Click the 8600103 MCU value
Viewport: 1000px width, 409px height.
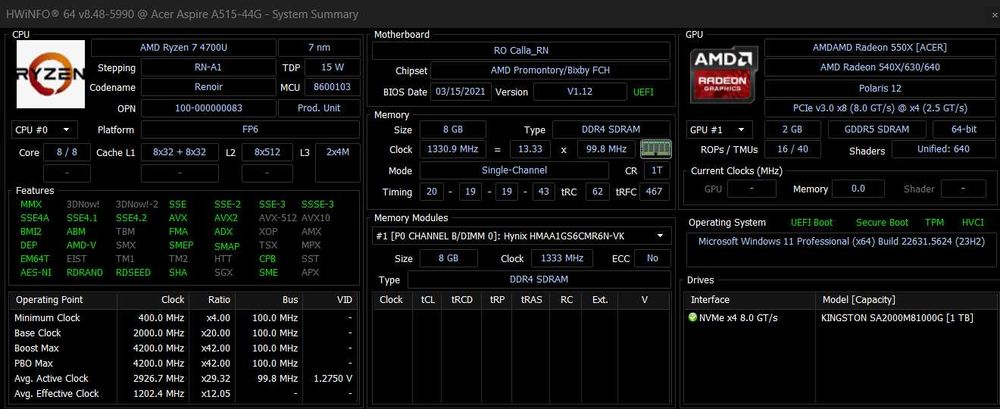point(332,87)
